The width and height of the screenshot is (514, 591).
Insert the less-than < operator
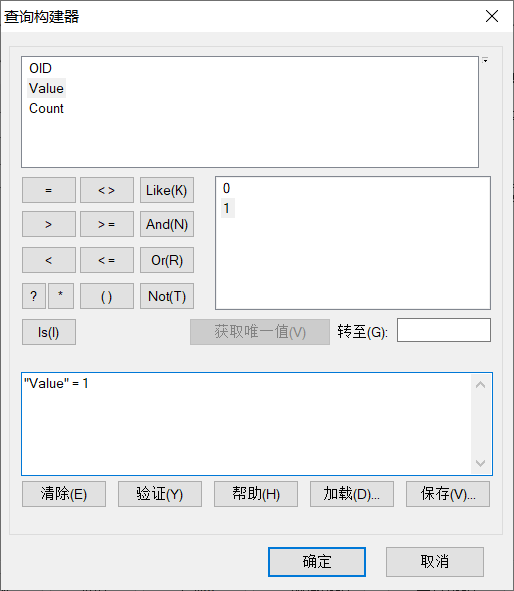coord(49,260)
